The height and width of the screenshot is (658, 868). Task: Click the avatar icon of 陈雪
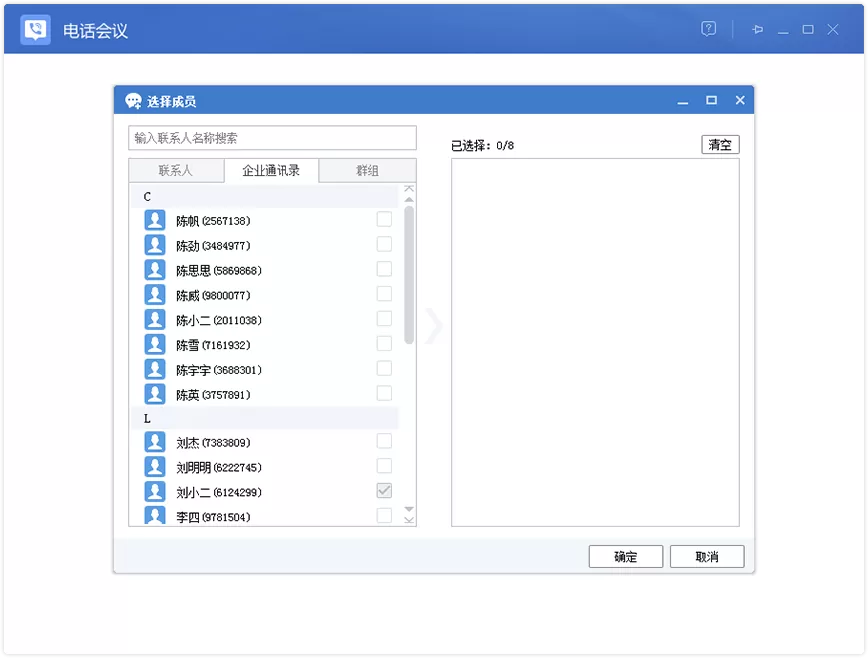tap(155, 344)
